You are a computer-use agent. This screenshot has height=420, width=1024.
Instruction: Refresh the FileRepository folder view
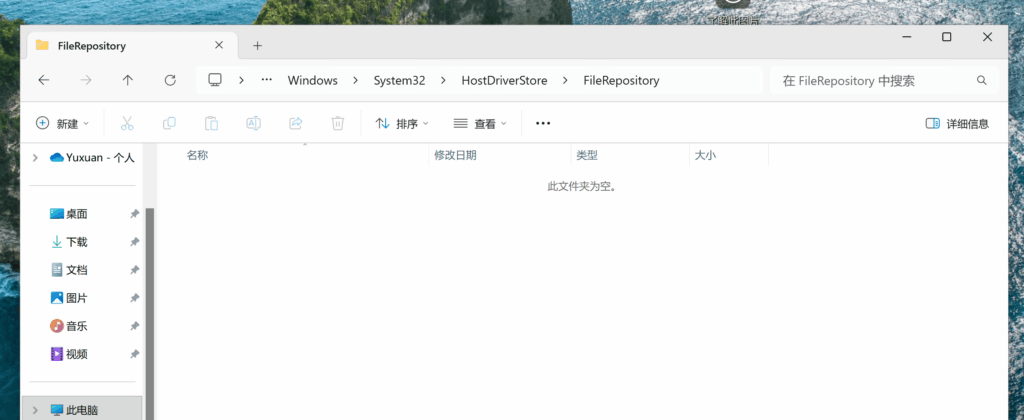pyautogui.click(x=170, y=80)
